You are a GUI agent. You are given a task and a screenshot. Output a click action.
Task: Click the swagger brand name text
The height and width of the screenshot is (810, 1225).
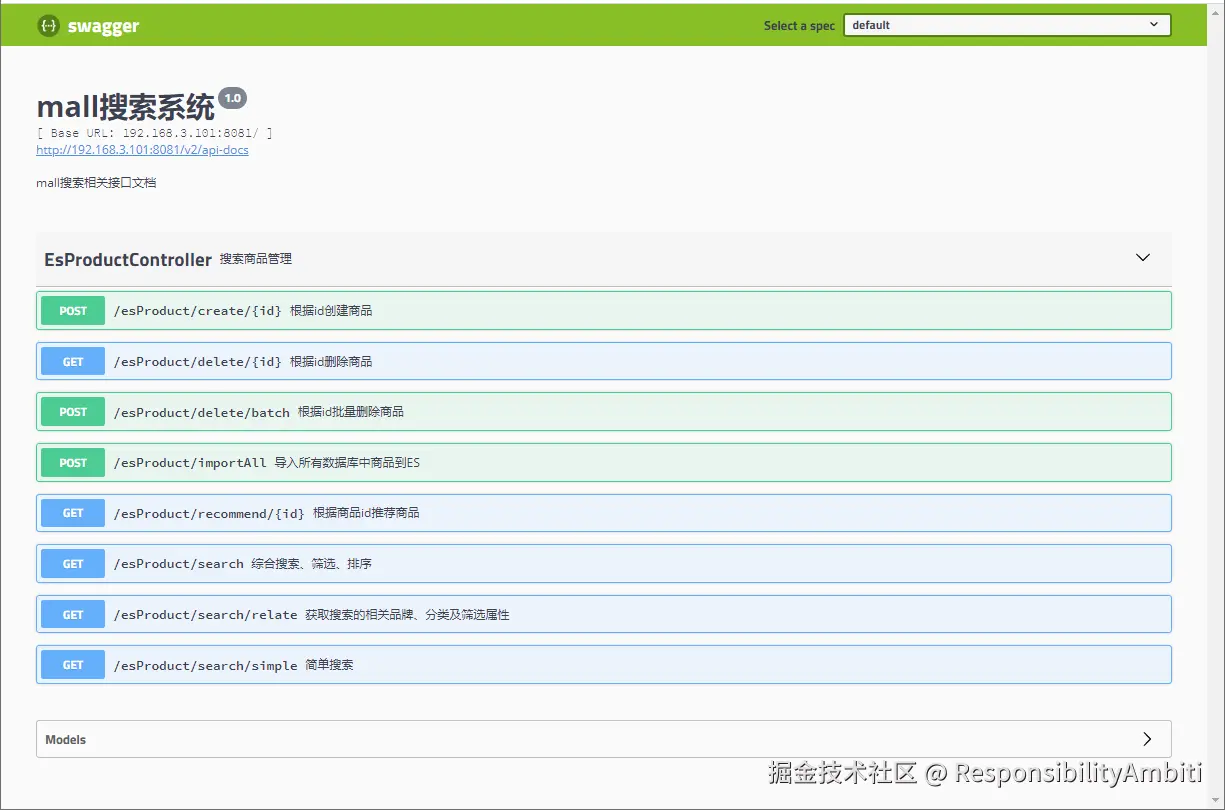[x=103, y=27]
